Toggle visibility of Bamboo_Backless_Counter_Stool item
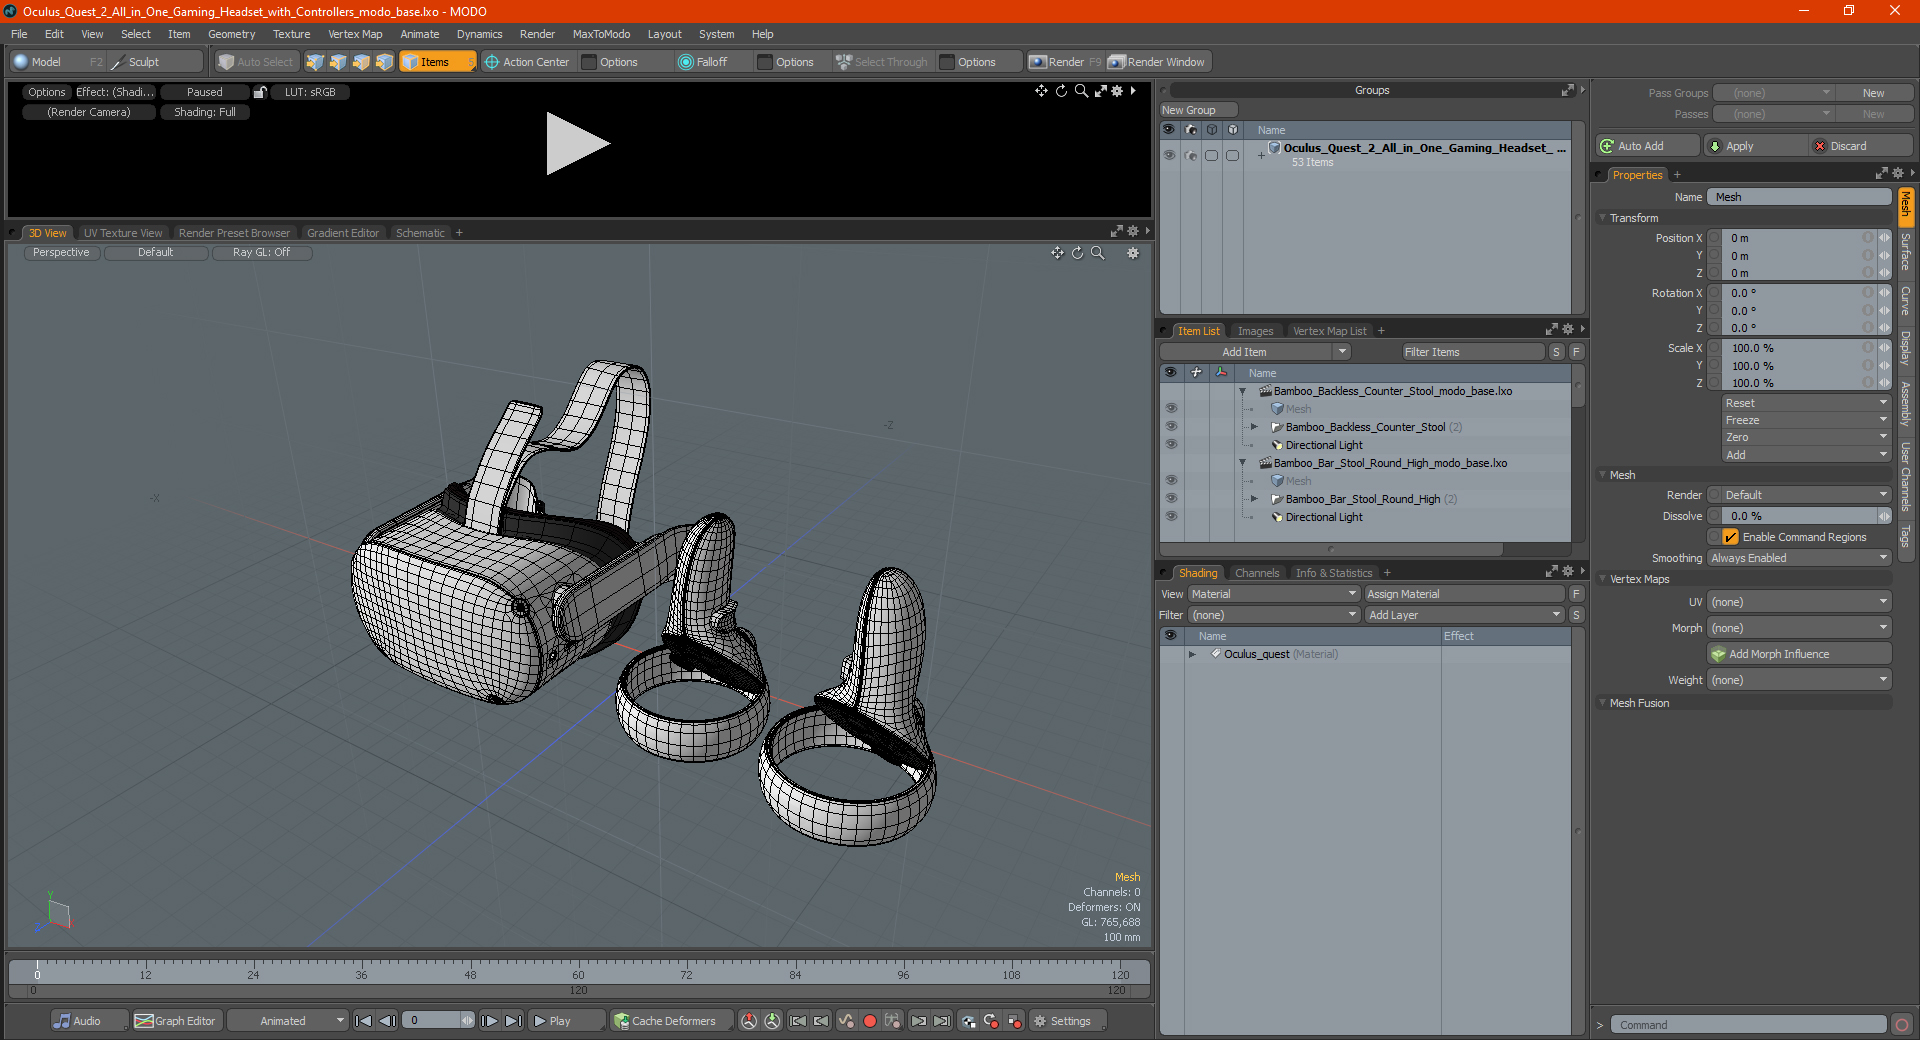Image resolution: width=1920 pixels, height=1040 pixels. [1171, 427]
